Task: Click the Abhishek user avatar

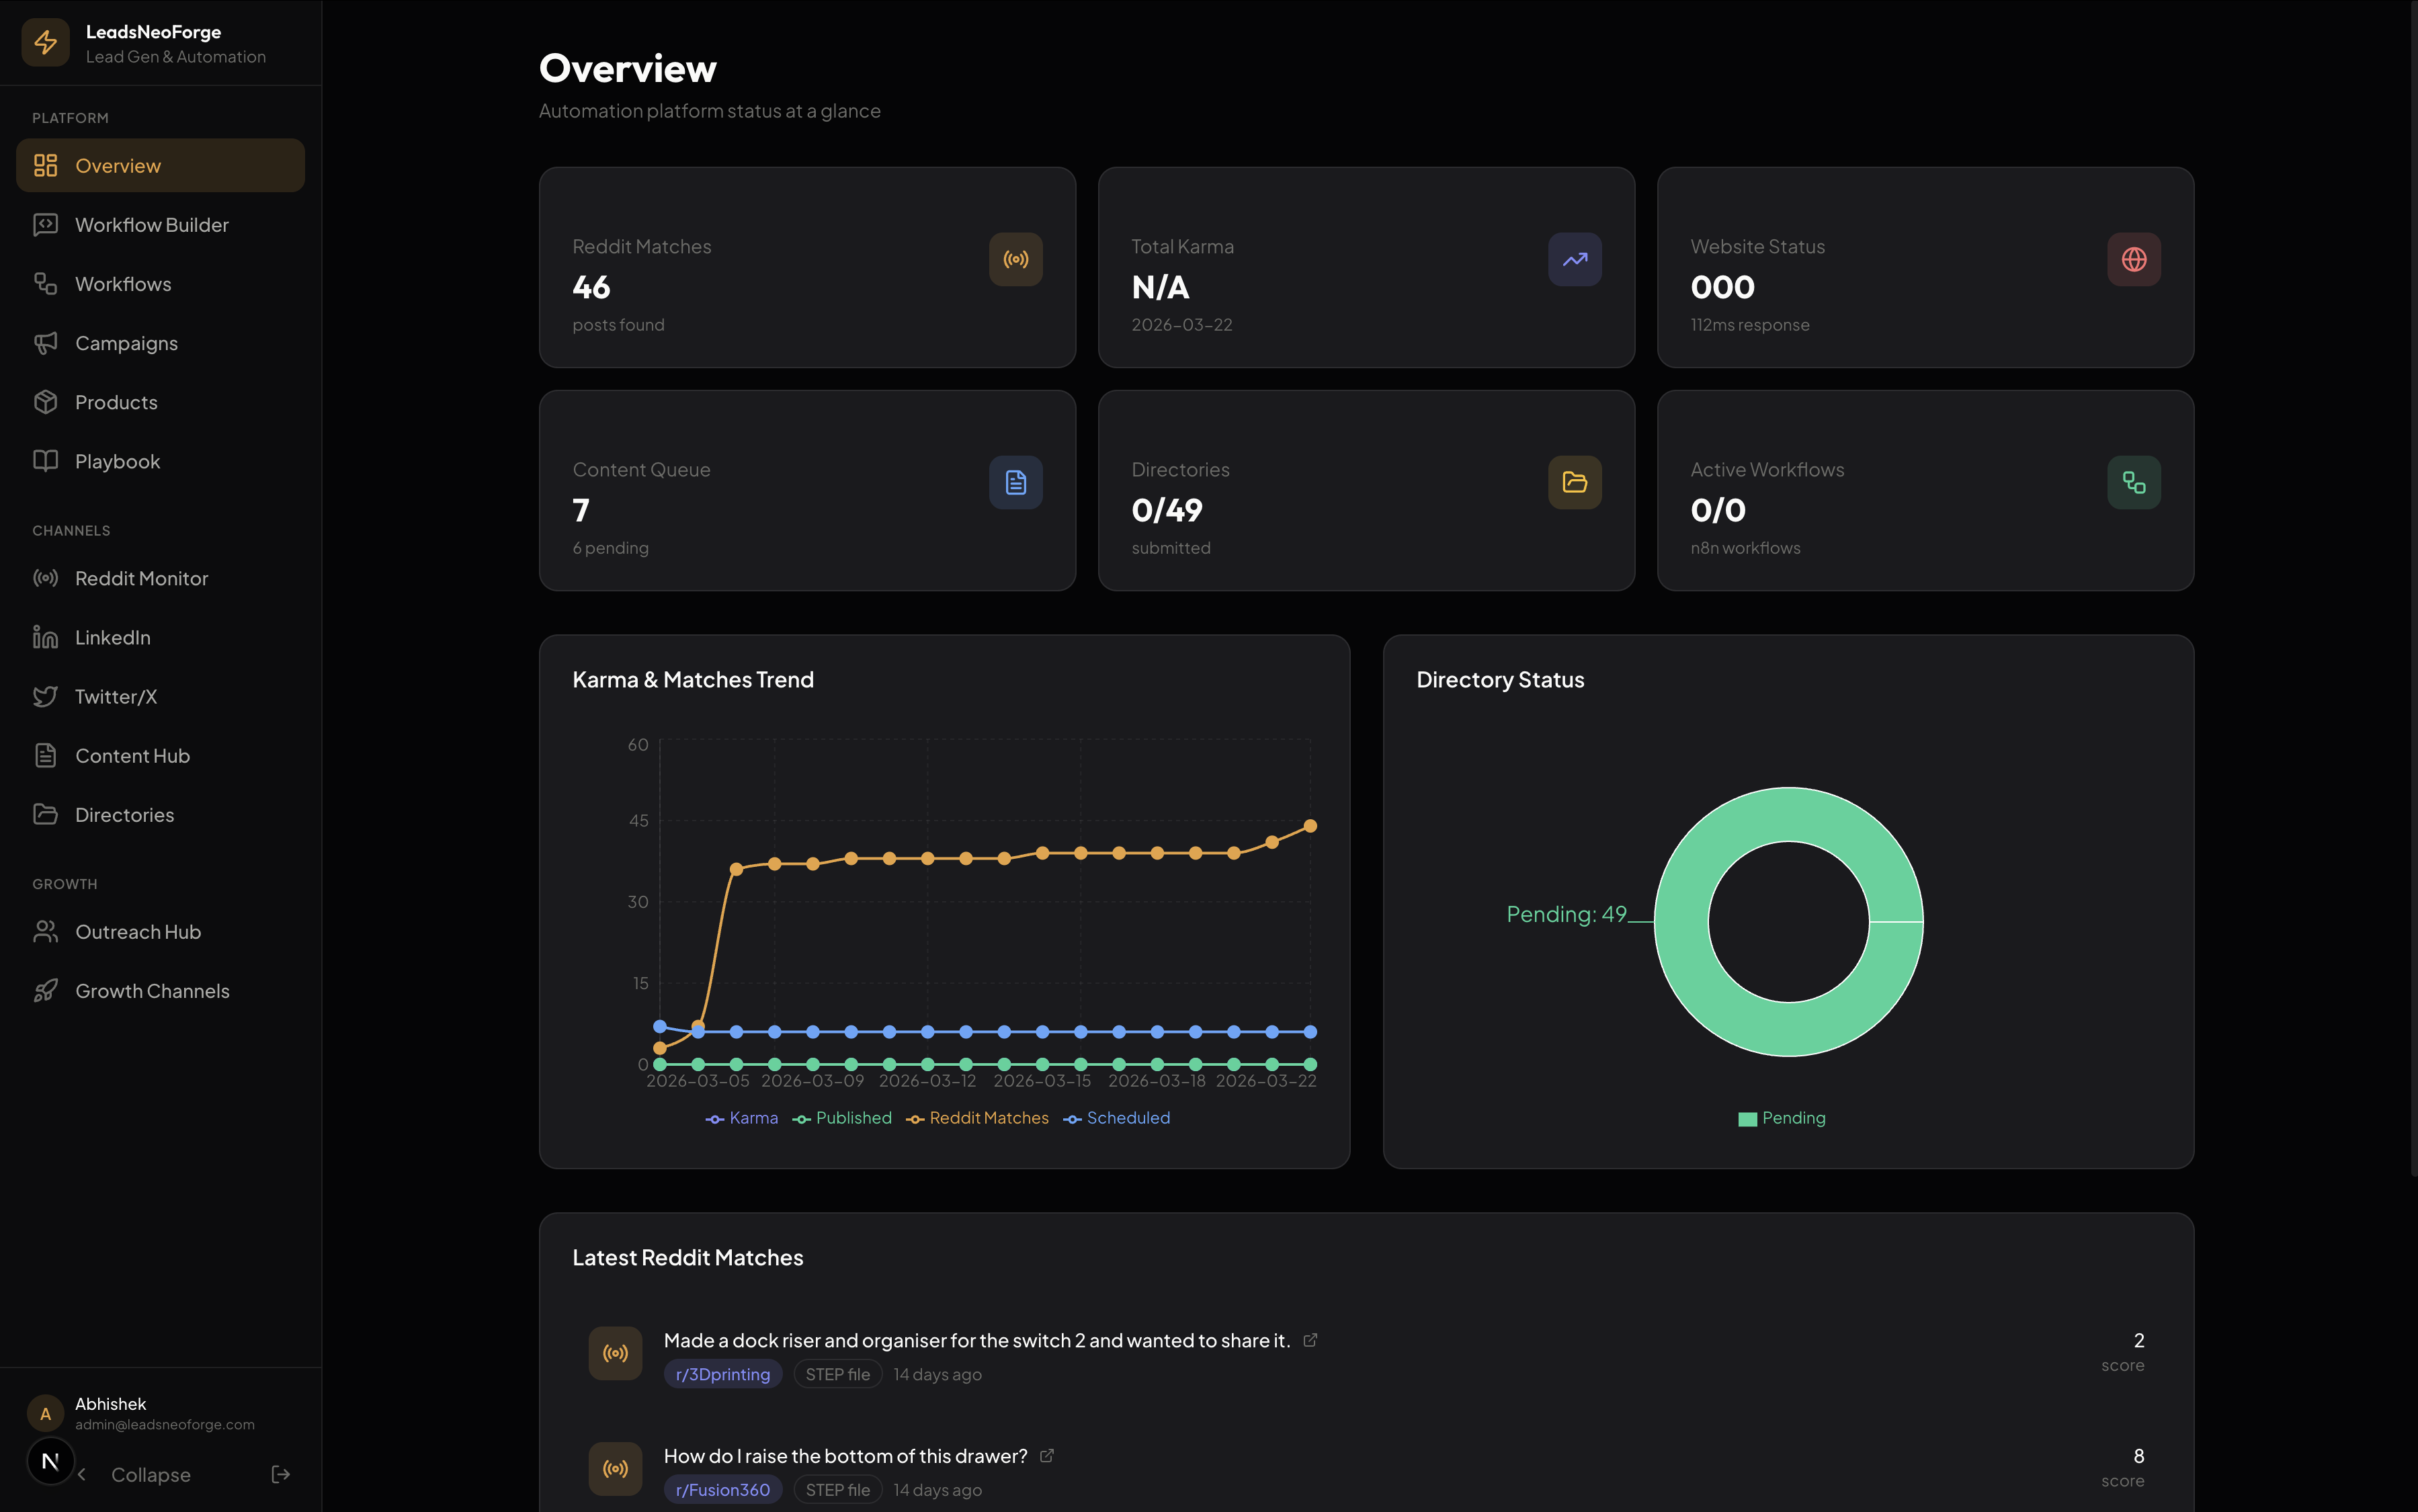Action: point(45,1413)
